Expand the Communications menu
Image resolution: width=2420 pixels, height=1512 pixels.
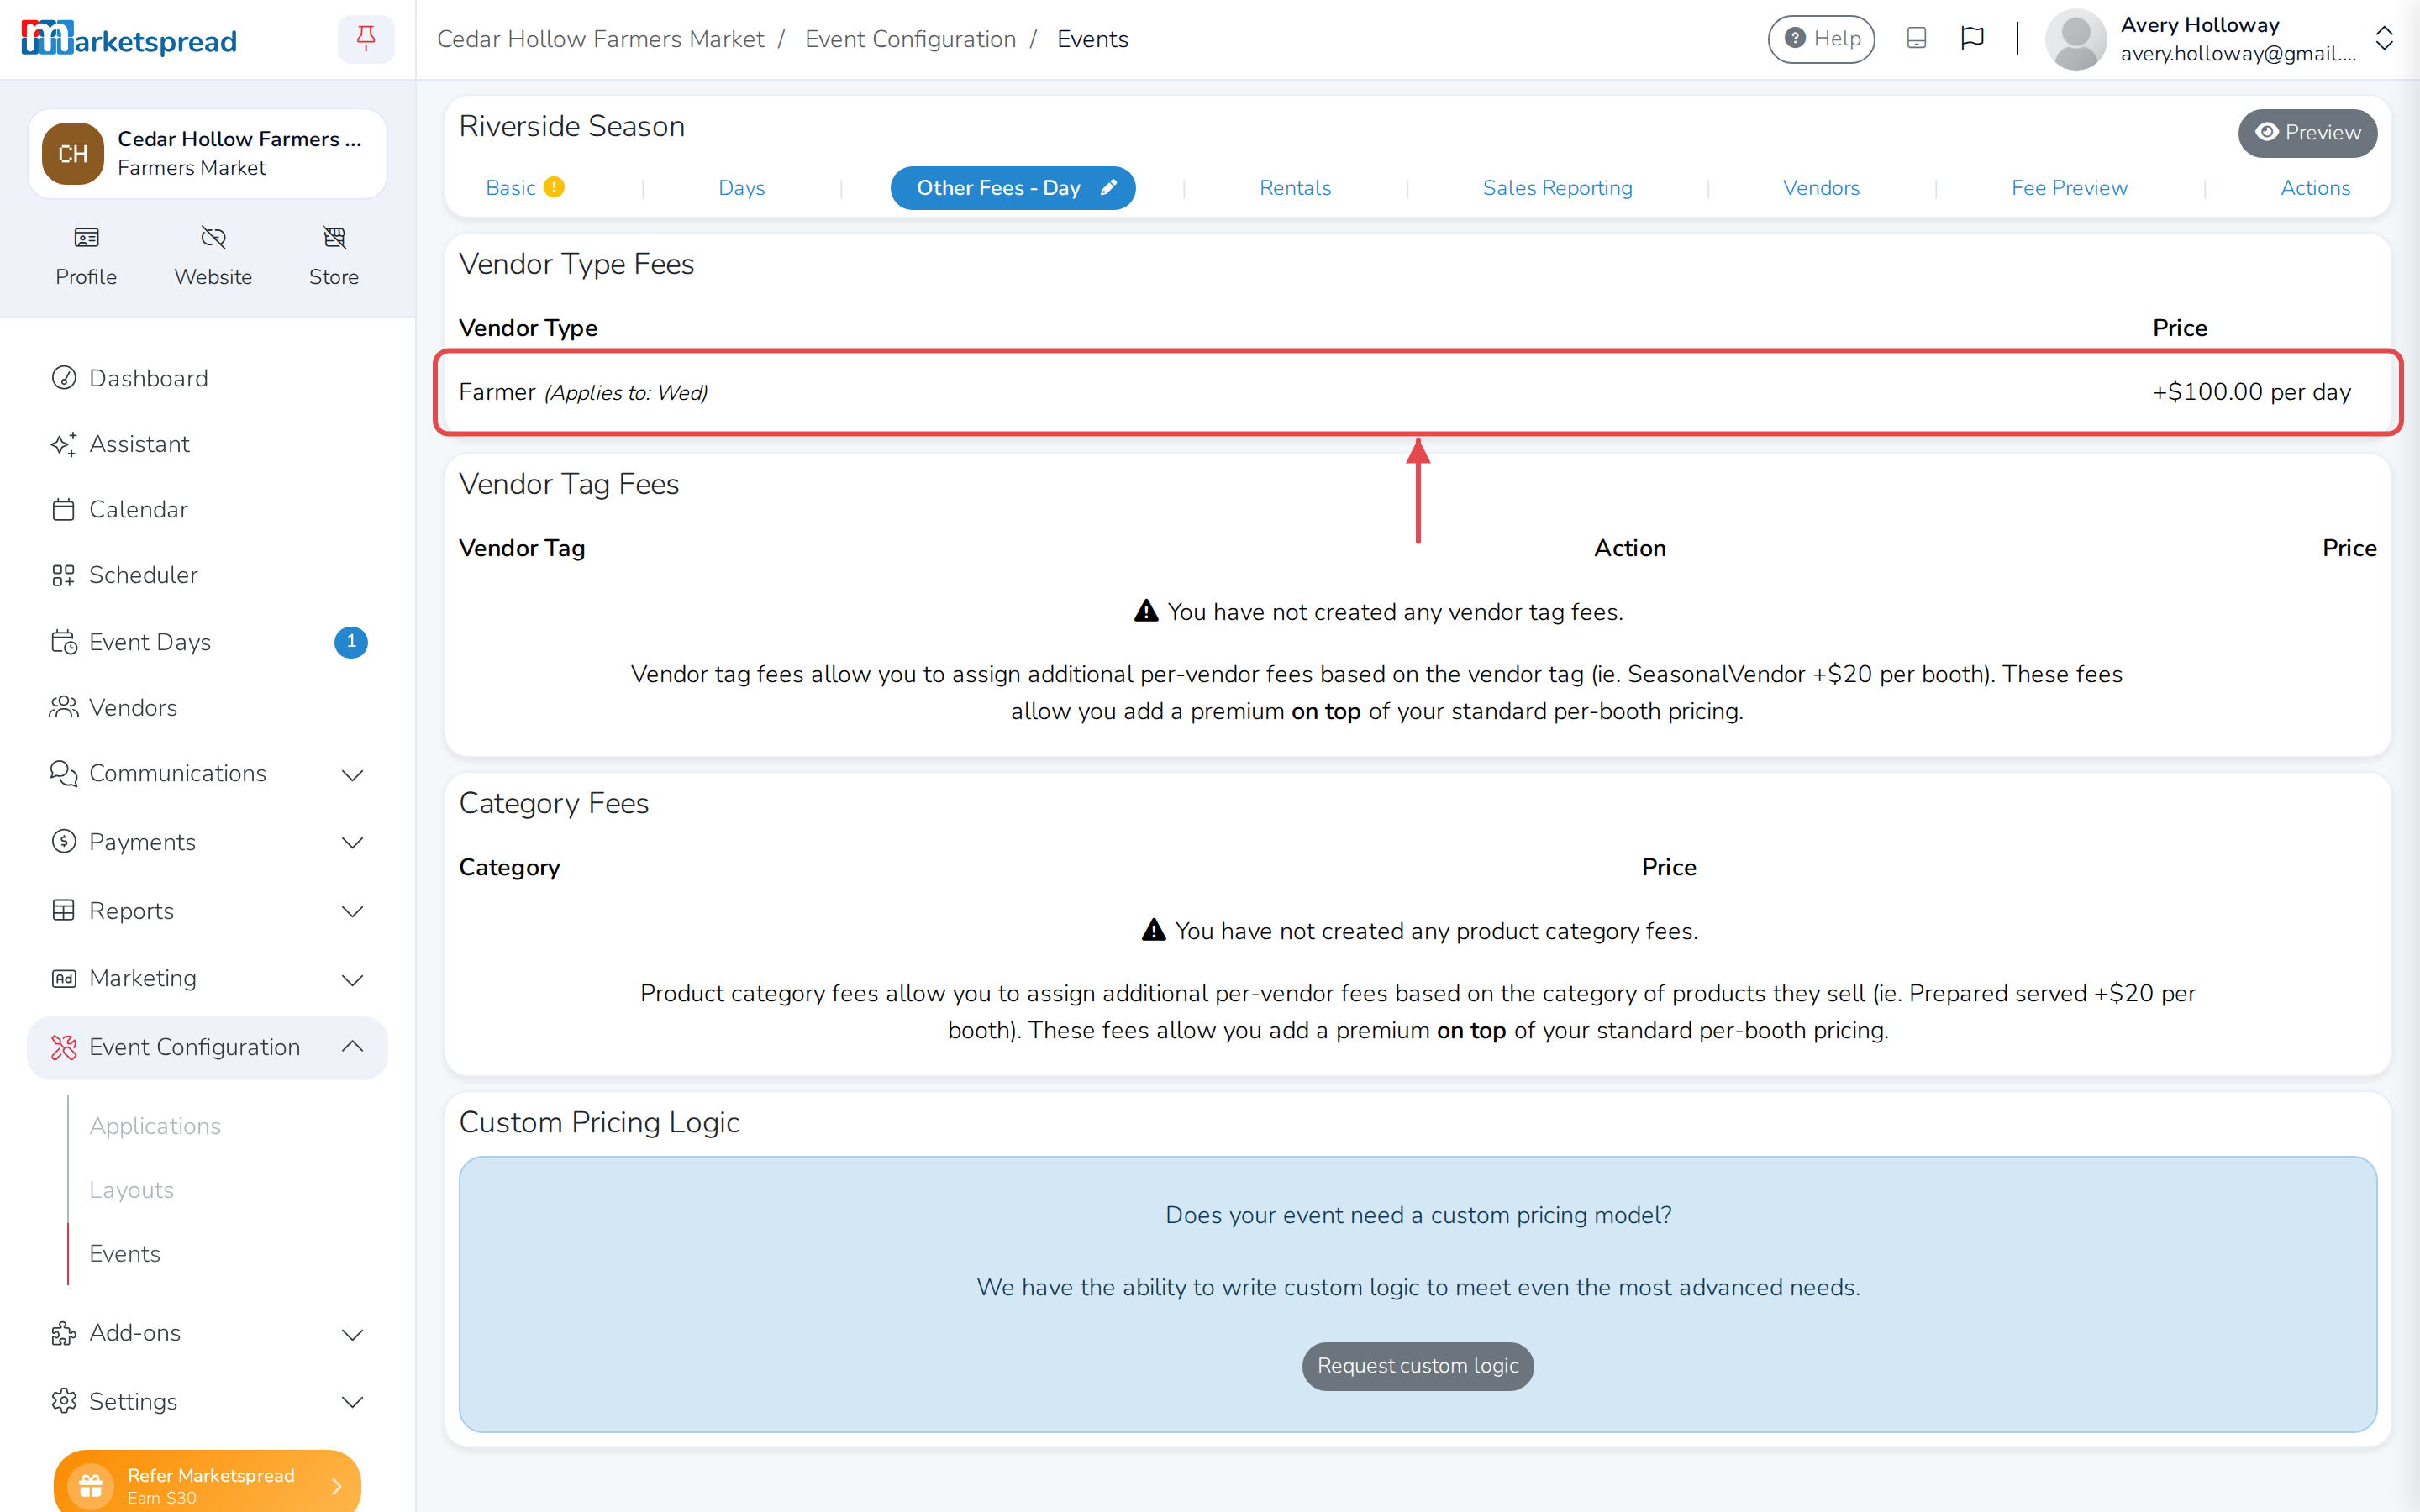coord(207,773)
